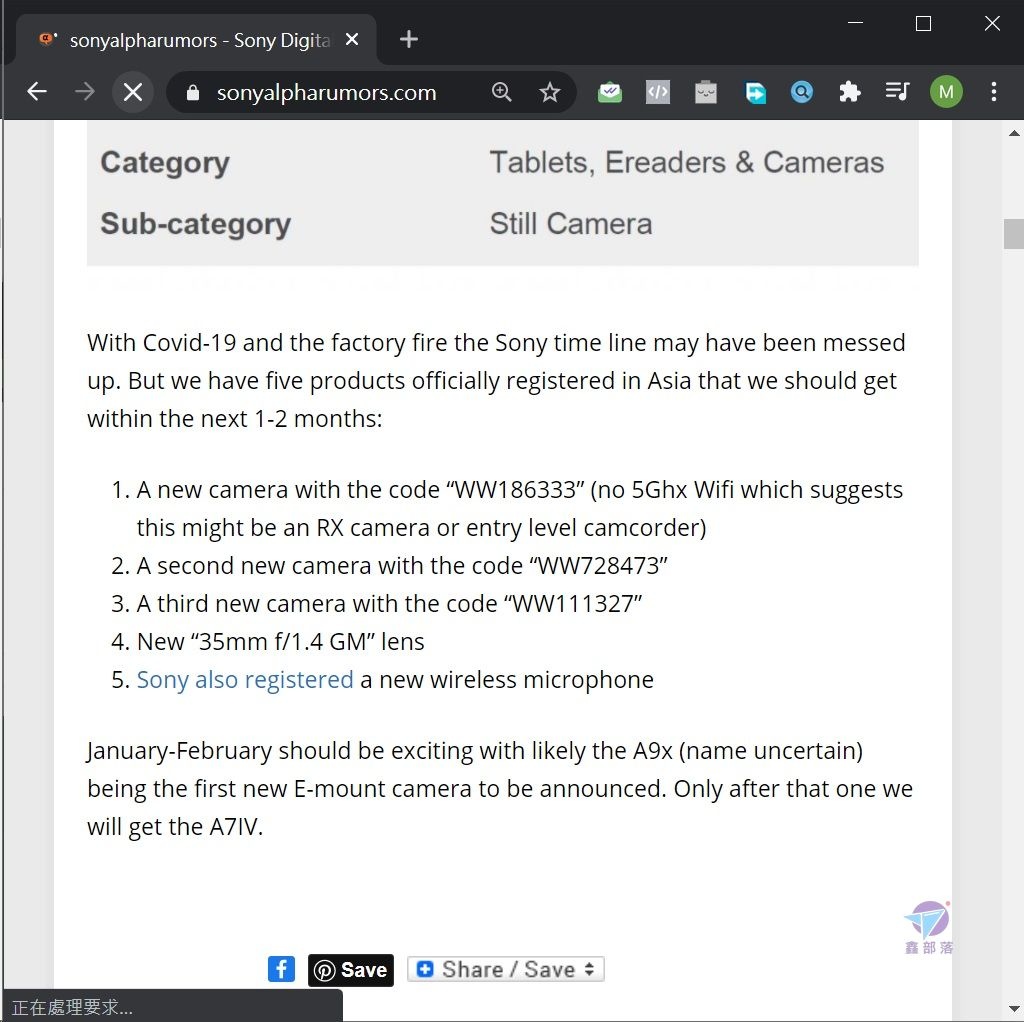The width and height of the screenshot is (1024, 1022).
Task: Close the sonyalpharumors tab
Action: pos(352,40)
